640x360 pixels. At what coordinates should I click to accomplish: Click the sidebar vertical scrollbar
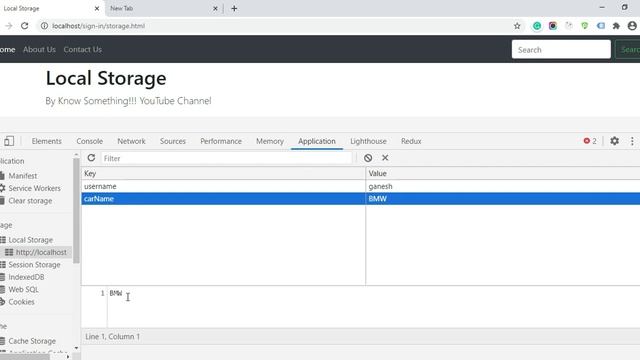[x=76, y=211]
